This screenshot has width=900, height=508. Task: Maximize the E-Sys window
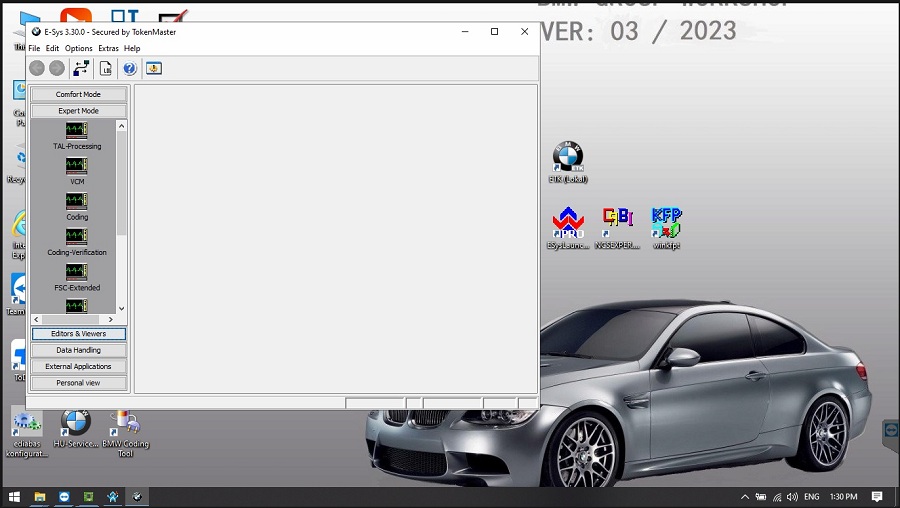click(494, 32)
